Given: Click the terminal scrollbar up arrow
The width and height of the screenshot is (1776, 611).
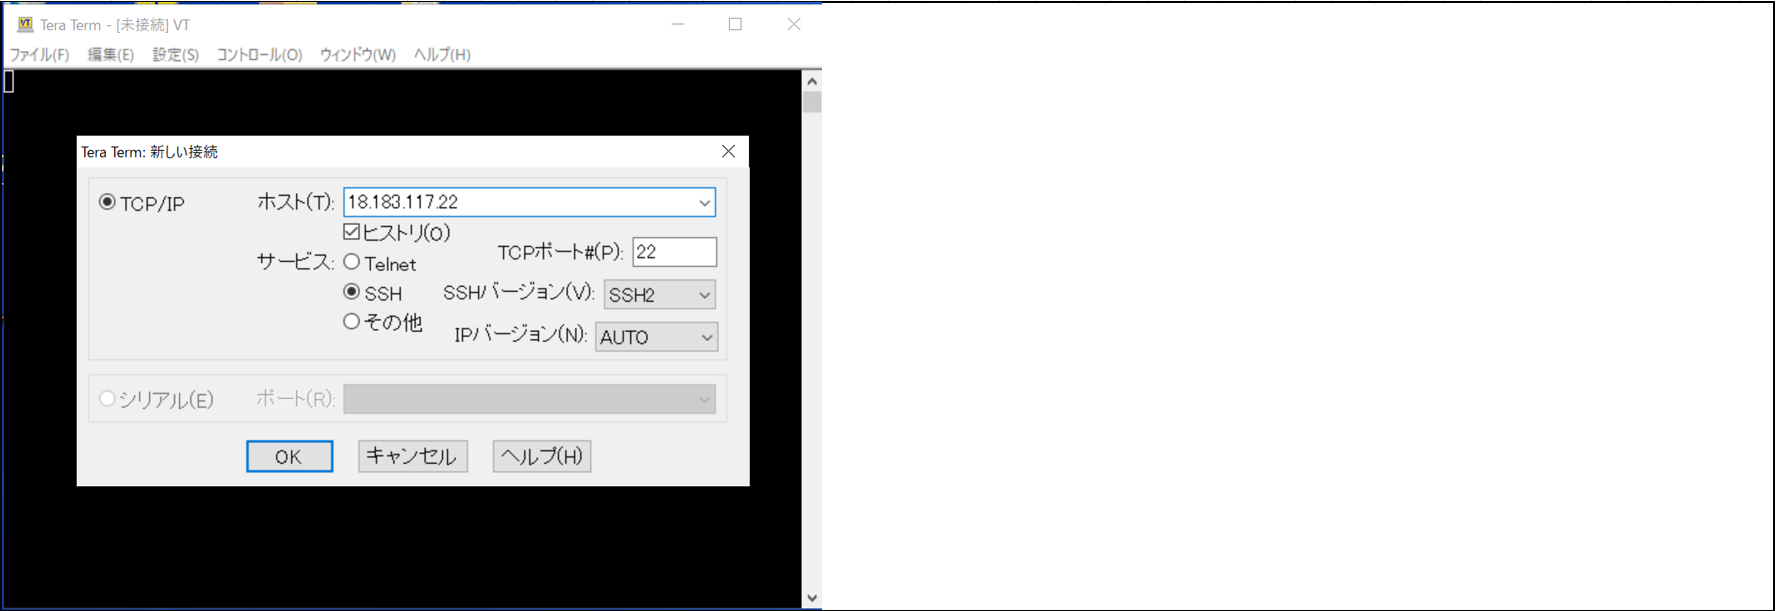Looking at the screenshot, I should pos(812,81).
